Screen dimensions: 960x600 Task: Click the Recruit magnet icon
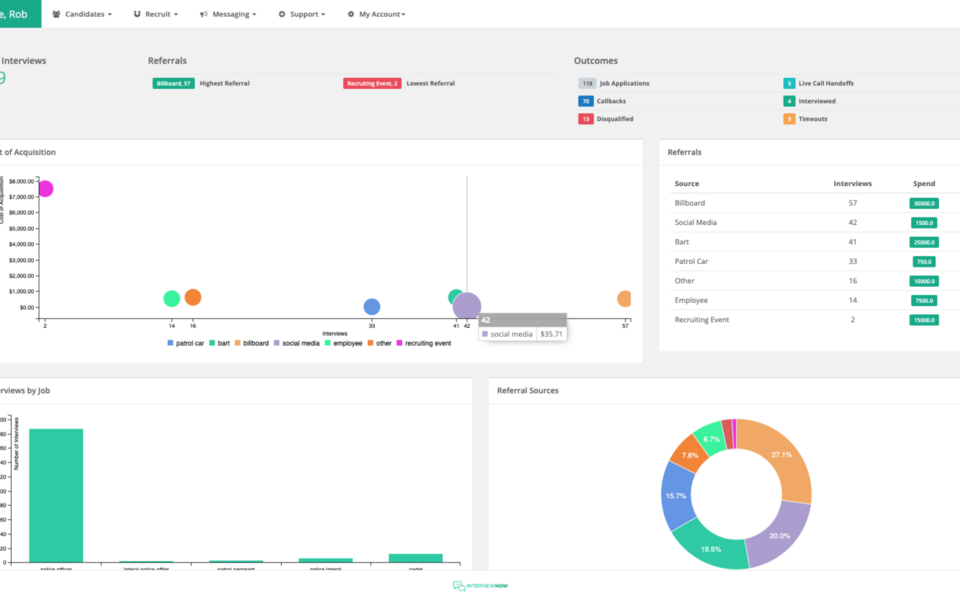137,14
